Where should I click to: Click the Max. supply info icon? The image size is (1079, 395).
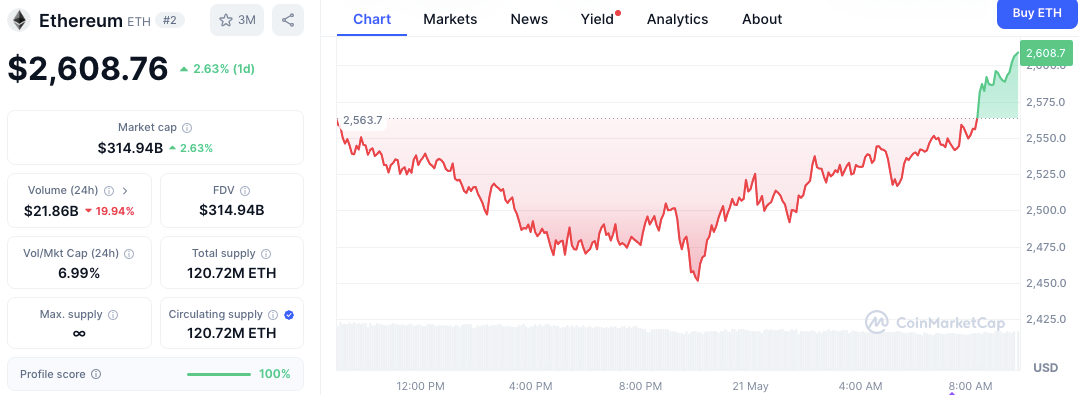[x=113, y=315]
